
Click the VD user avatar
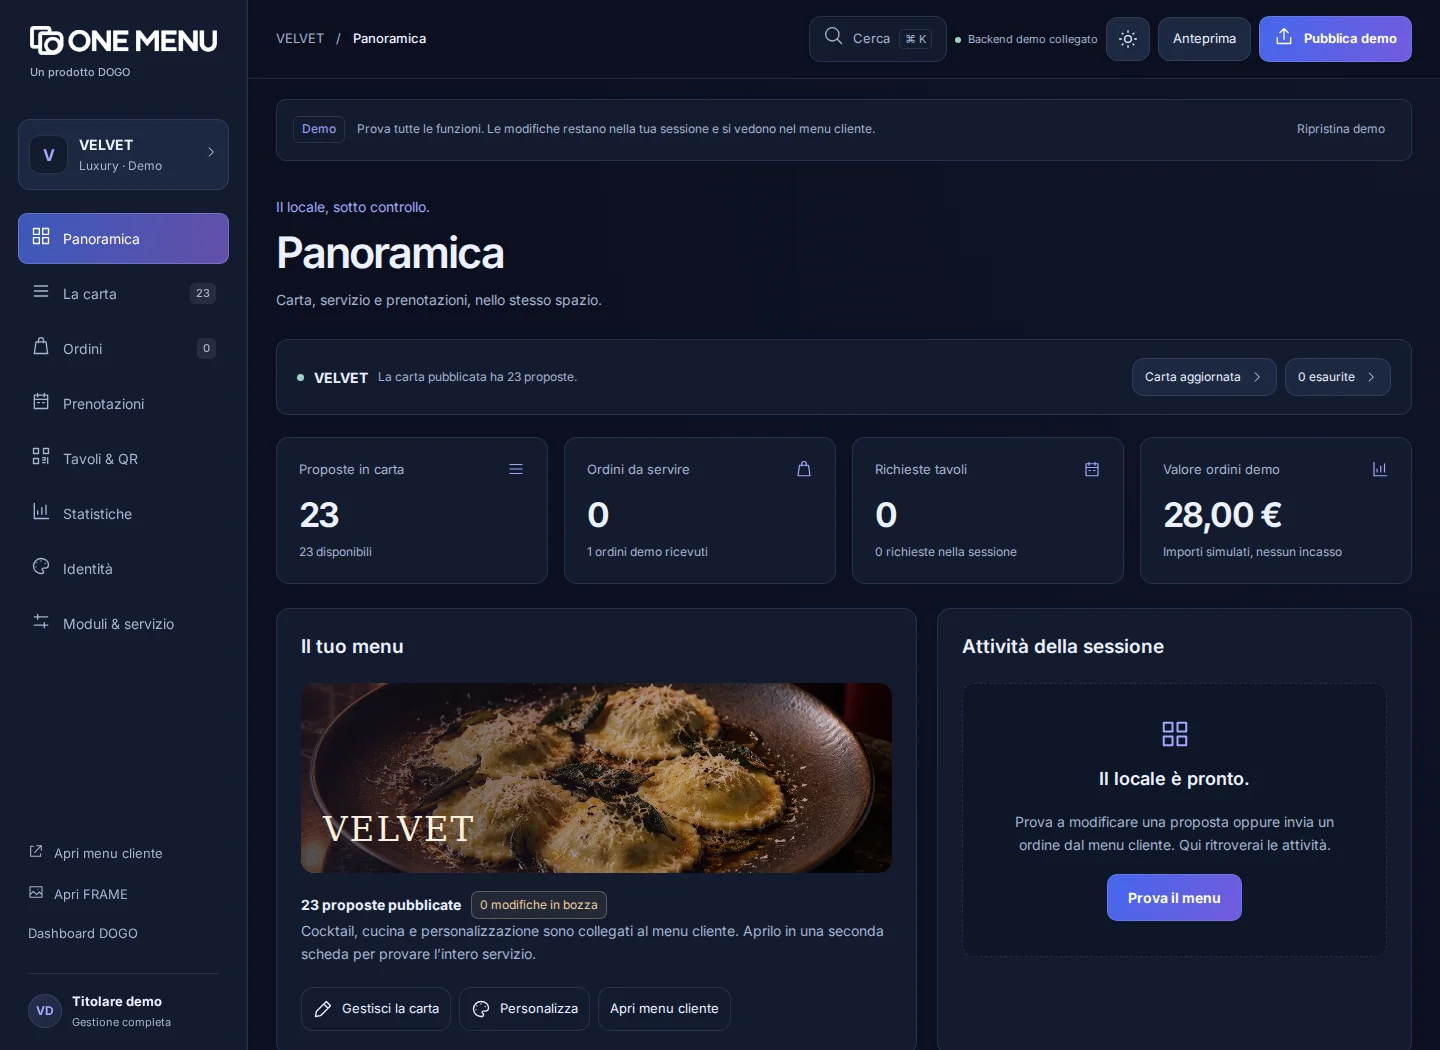click(45, 1011)
